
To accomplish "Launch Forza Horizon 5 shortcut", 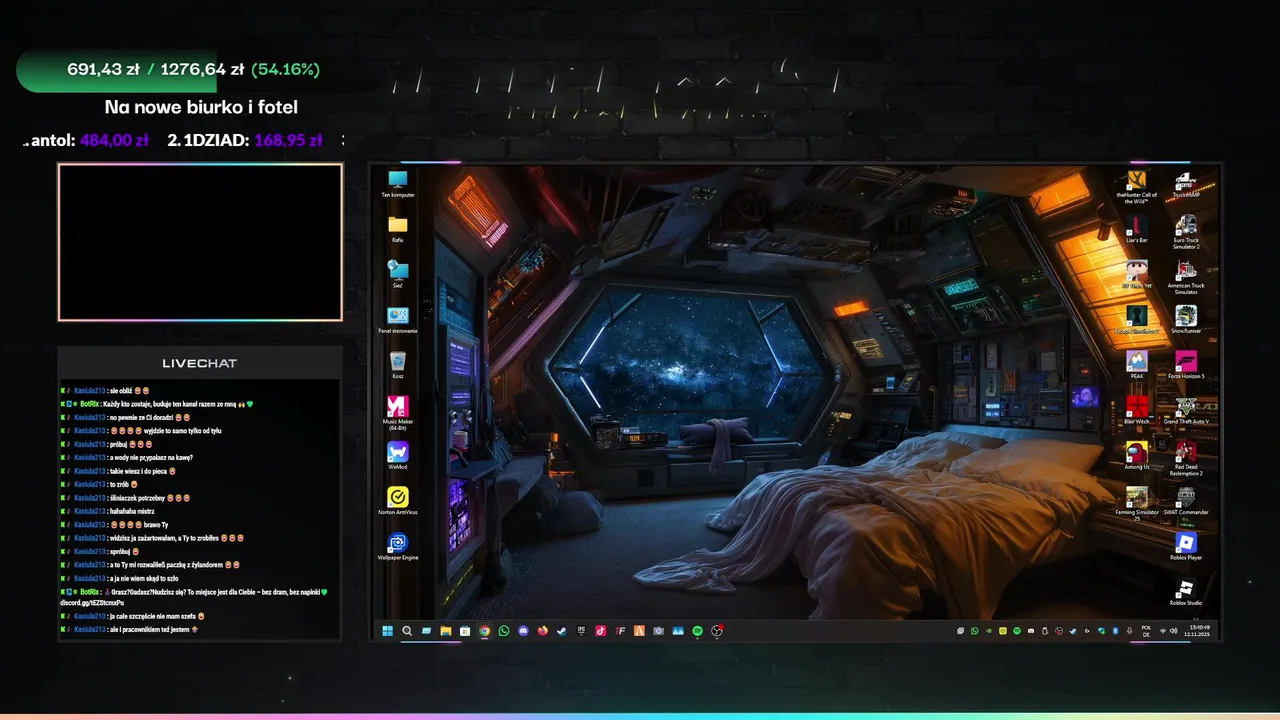I will coord(1186,365).
